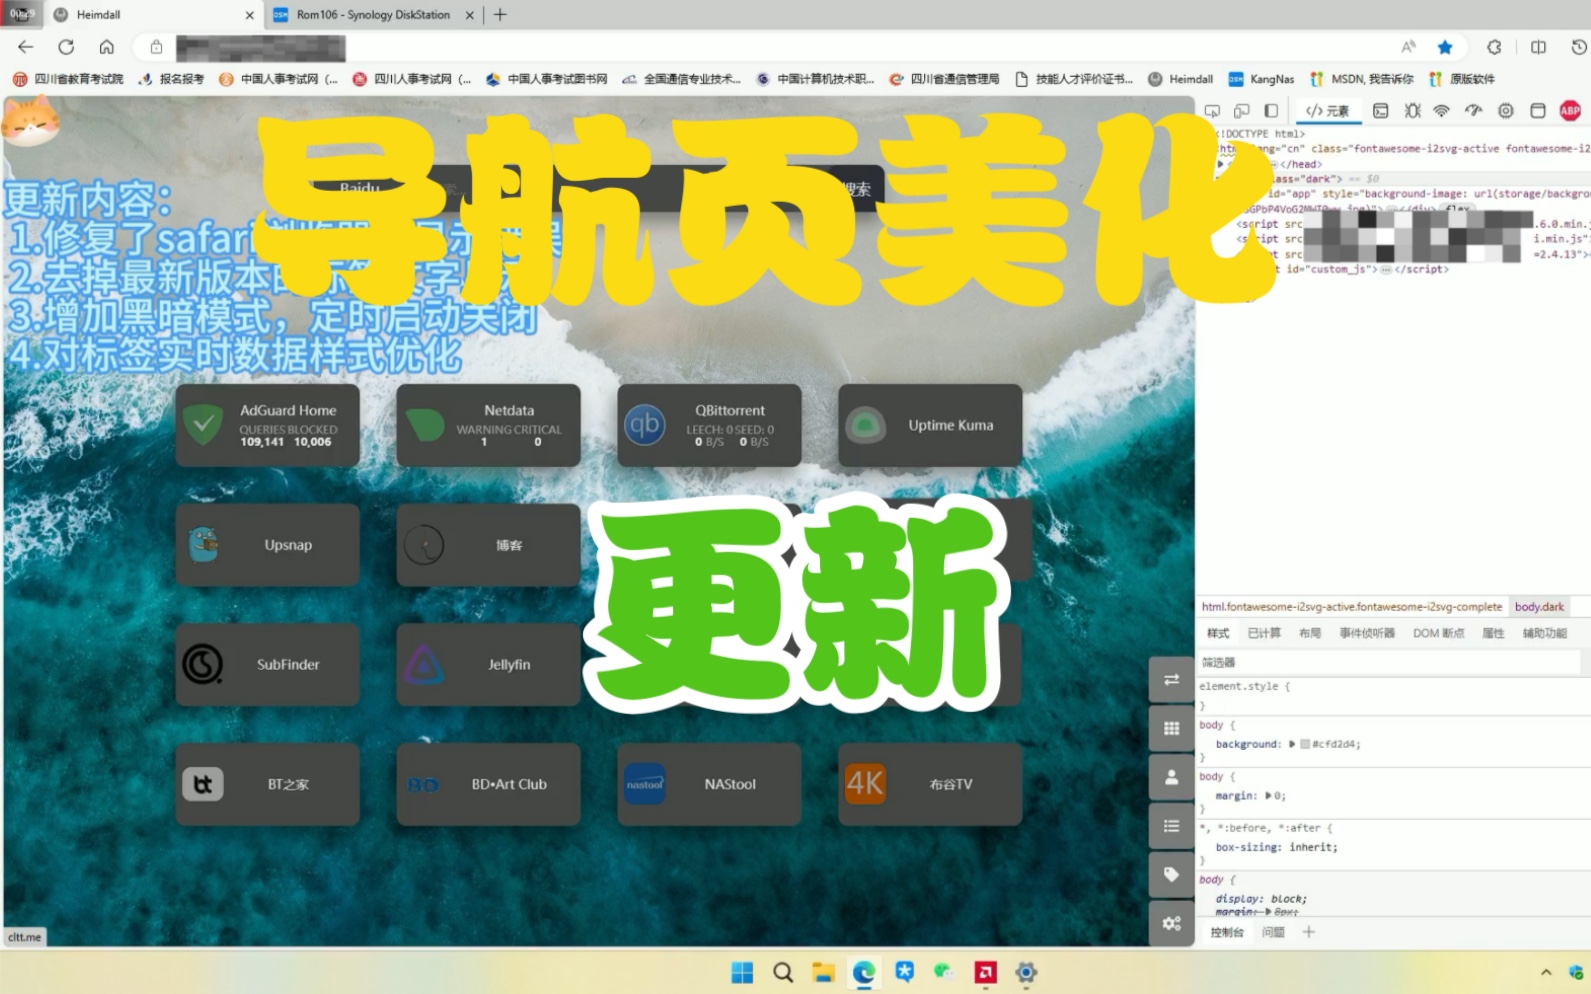
Task: Expand the head element node
Action: [x=1221, y=164]
